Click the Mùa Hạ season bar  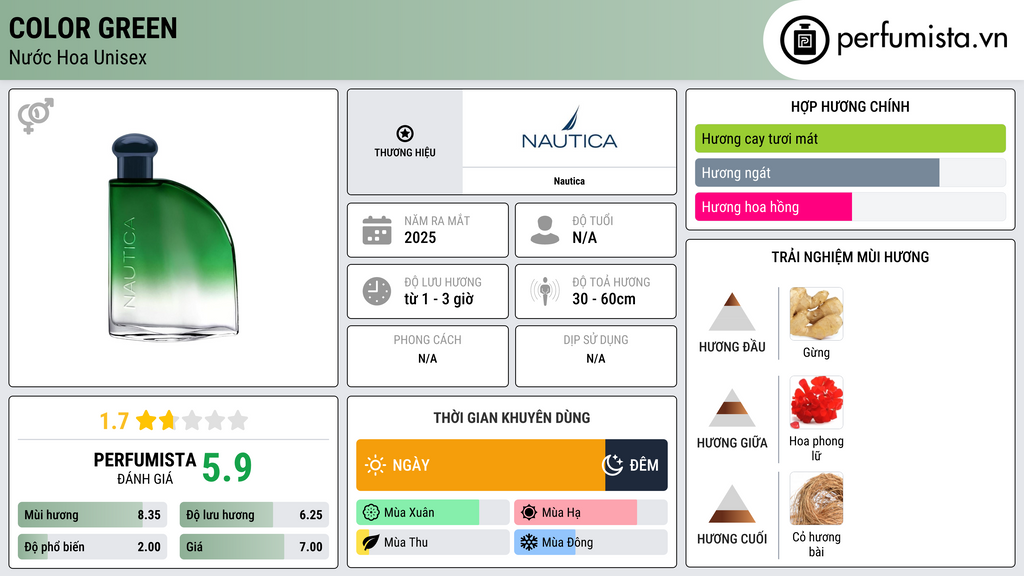click(x=576, y=513)
